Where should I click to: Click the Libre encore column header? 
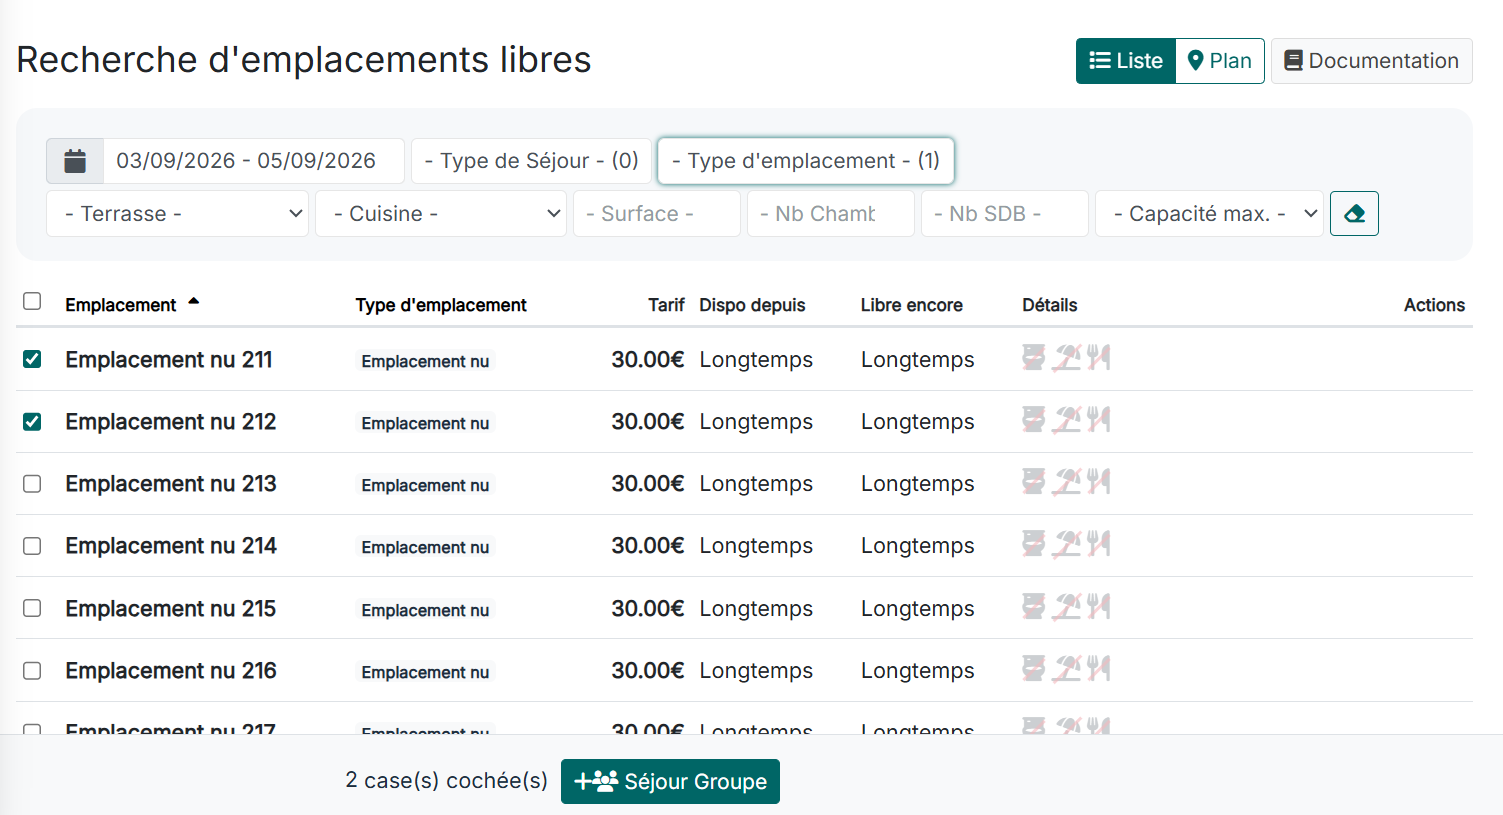click(912, 305)
